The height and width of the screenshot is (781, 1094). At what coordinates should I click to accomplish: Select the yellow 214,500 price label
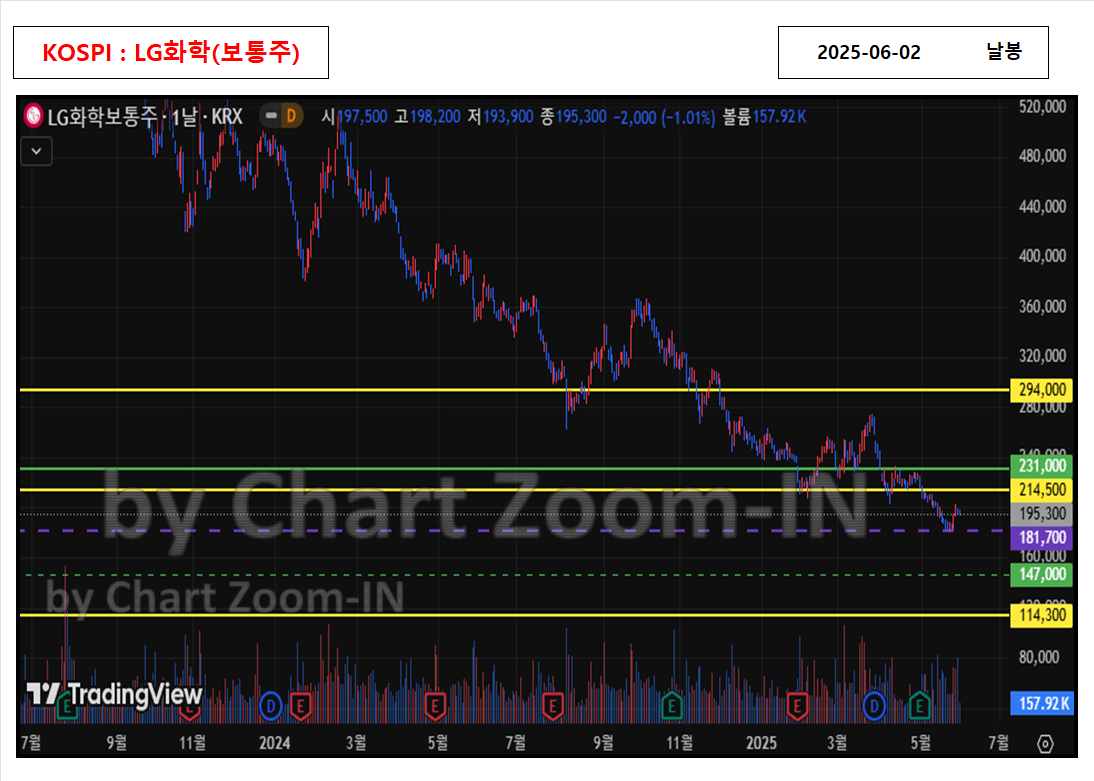point(1042,489)
